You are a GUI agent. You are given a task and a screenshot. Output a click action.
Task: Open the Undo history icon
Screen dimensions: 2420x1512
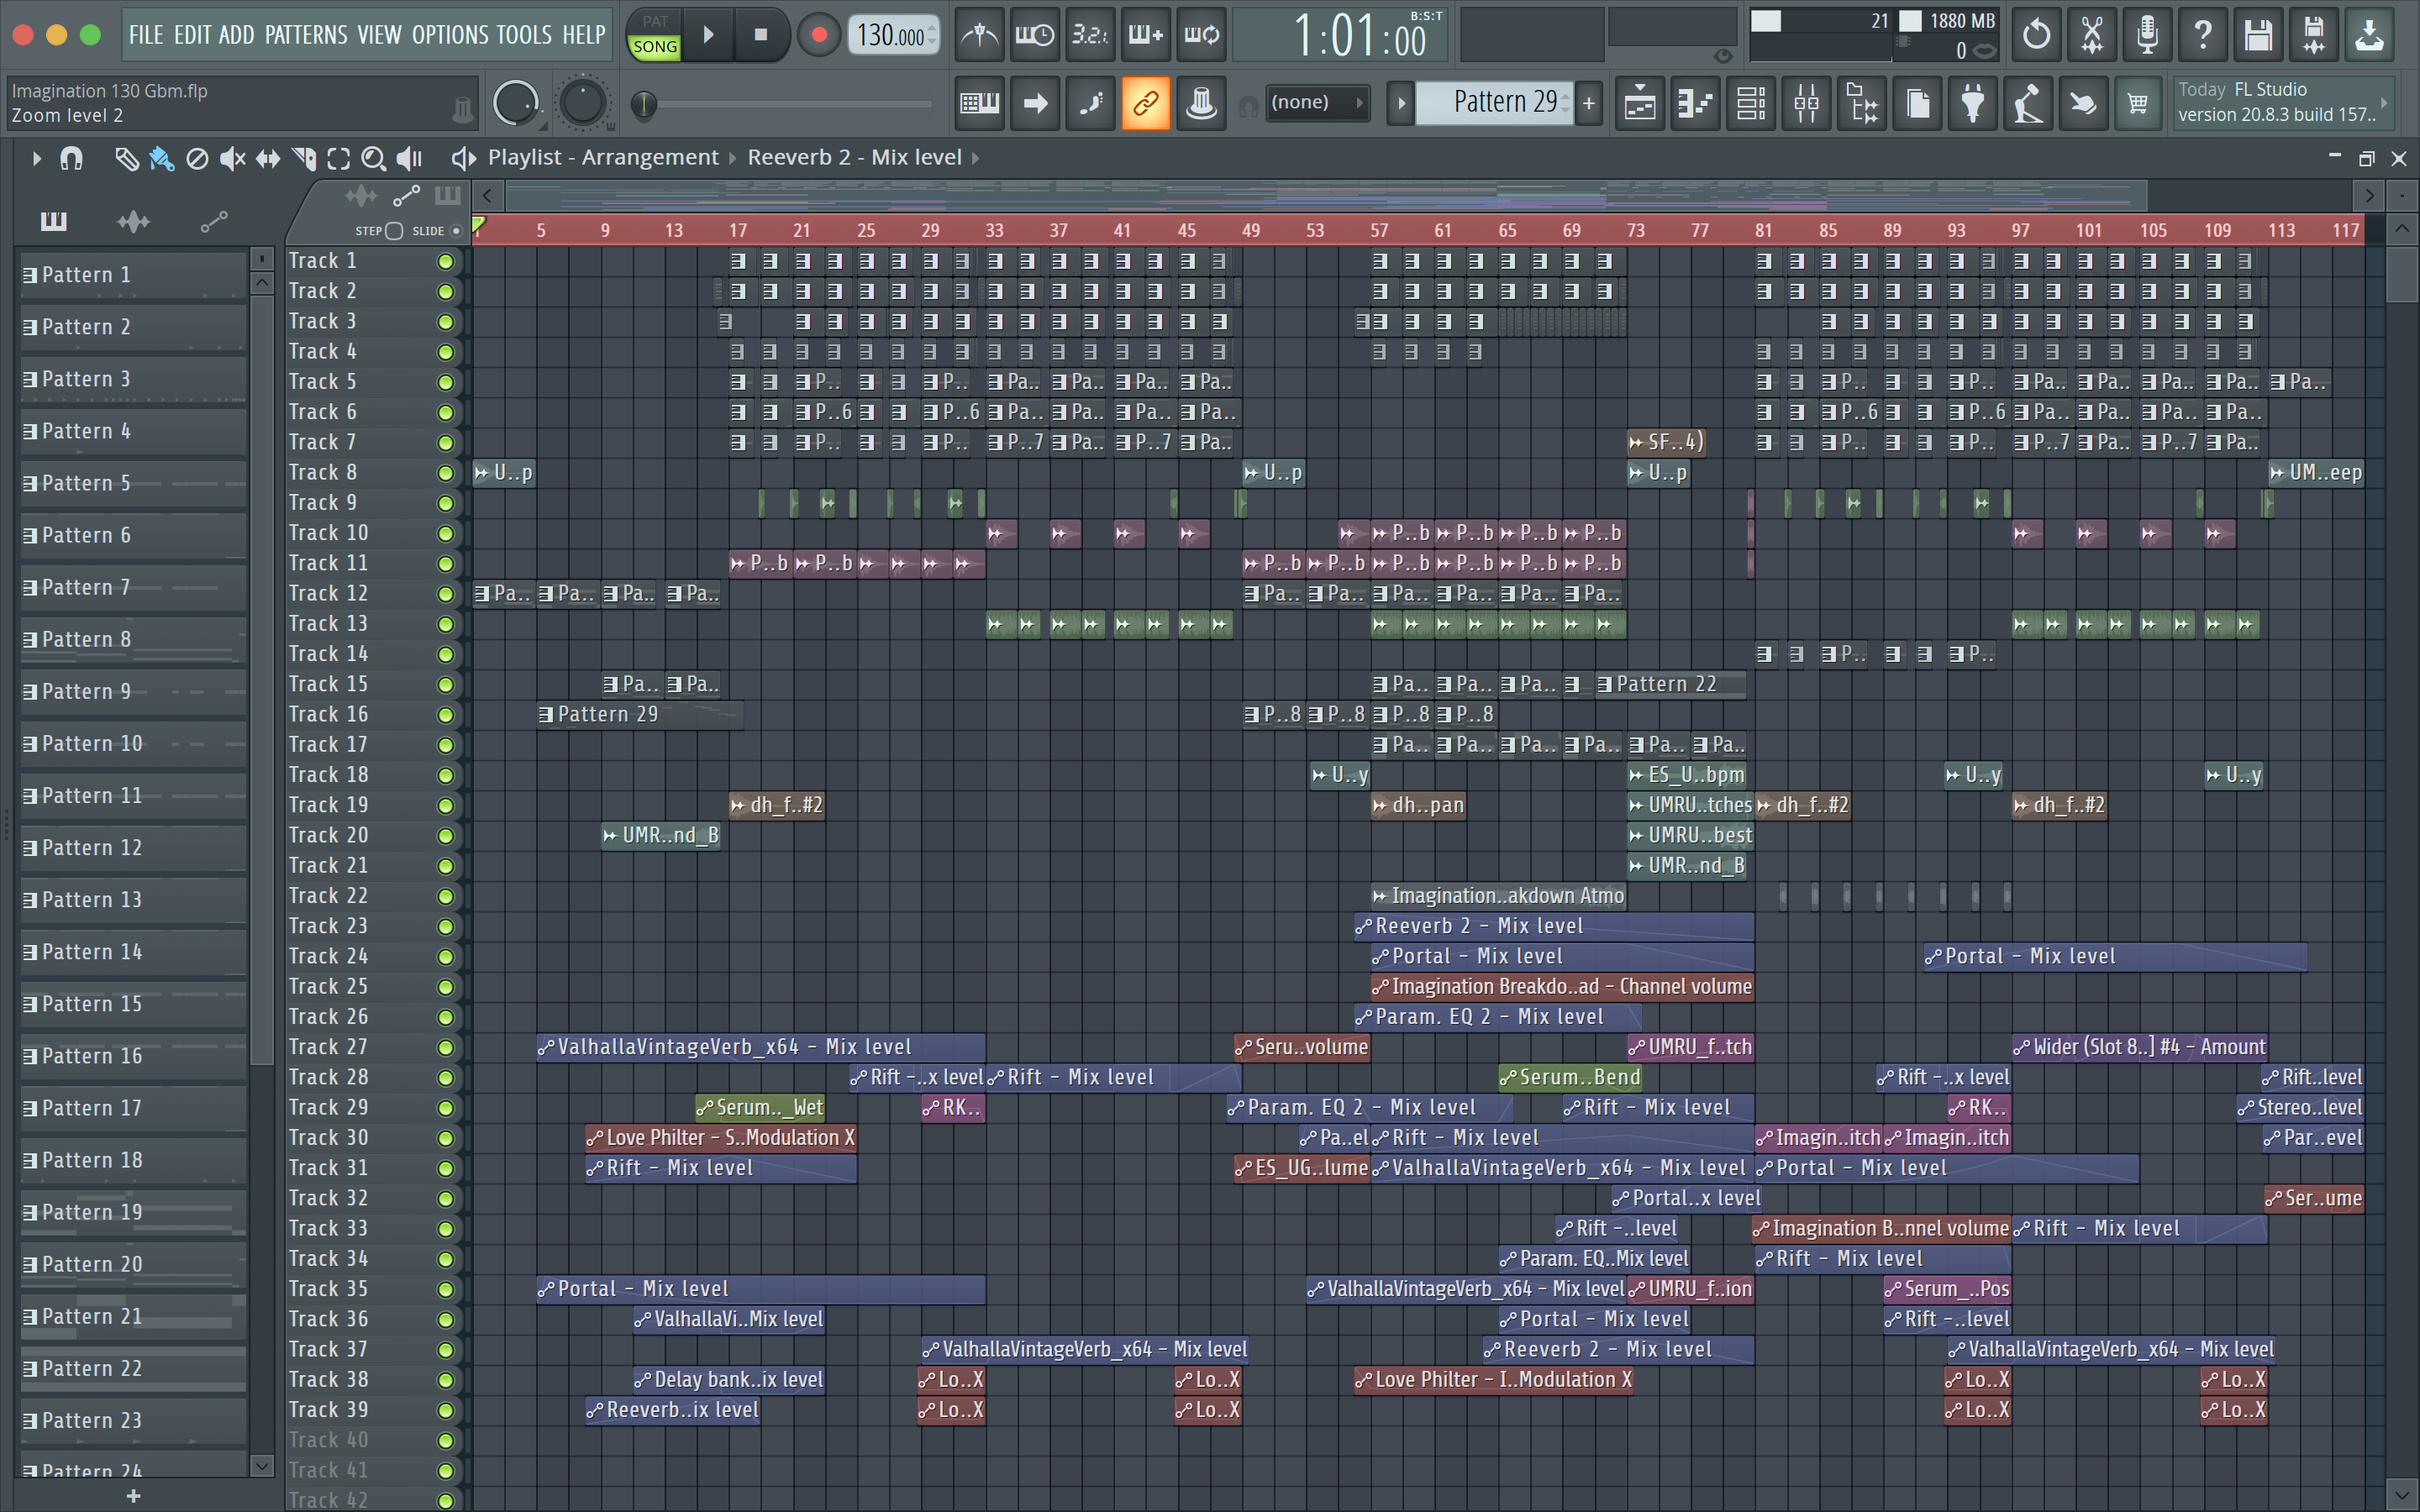(x=2035, y=35)
